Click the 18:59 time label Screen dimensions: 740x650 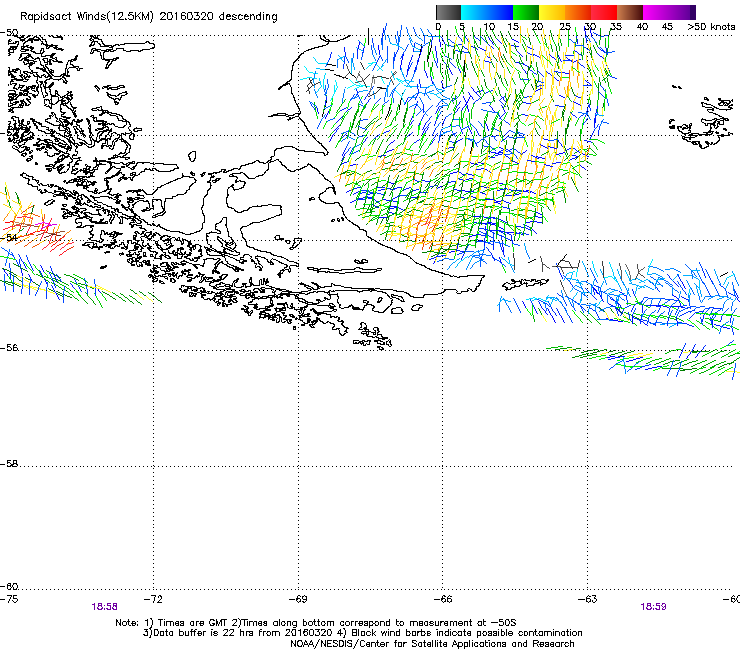click(653, 607)
